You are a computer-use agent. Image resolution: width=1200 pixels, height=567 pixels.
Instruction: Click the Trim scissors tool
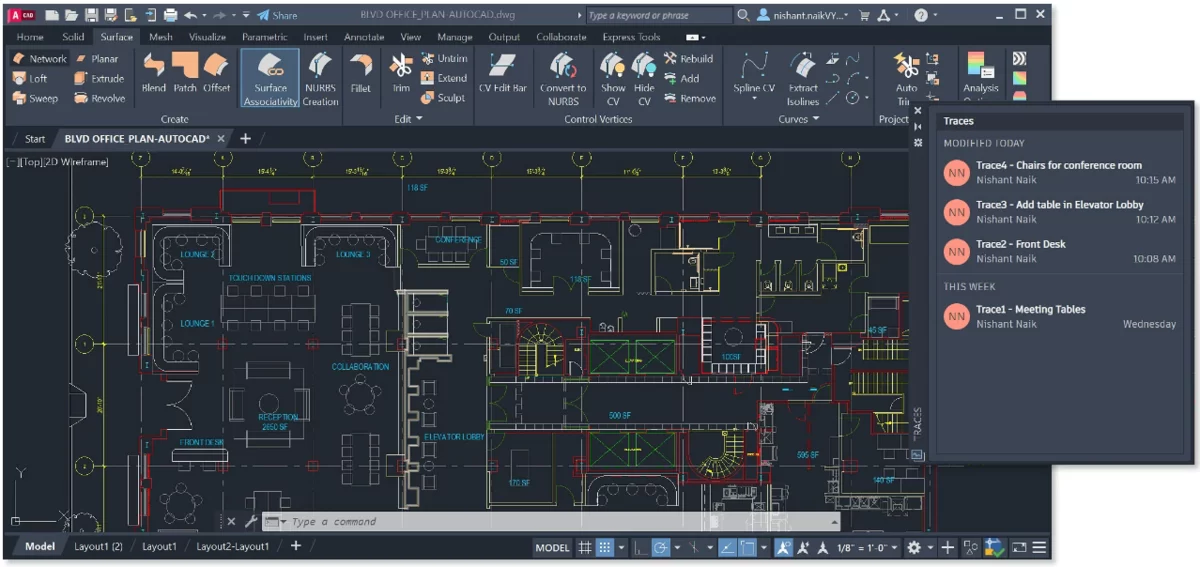[401, 73]
